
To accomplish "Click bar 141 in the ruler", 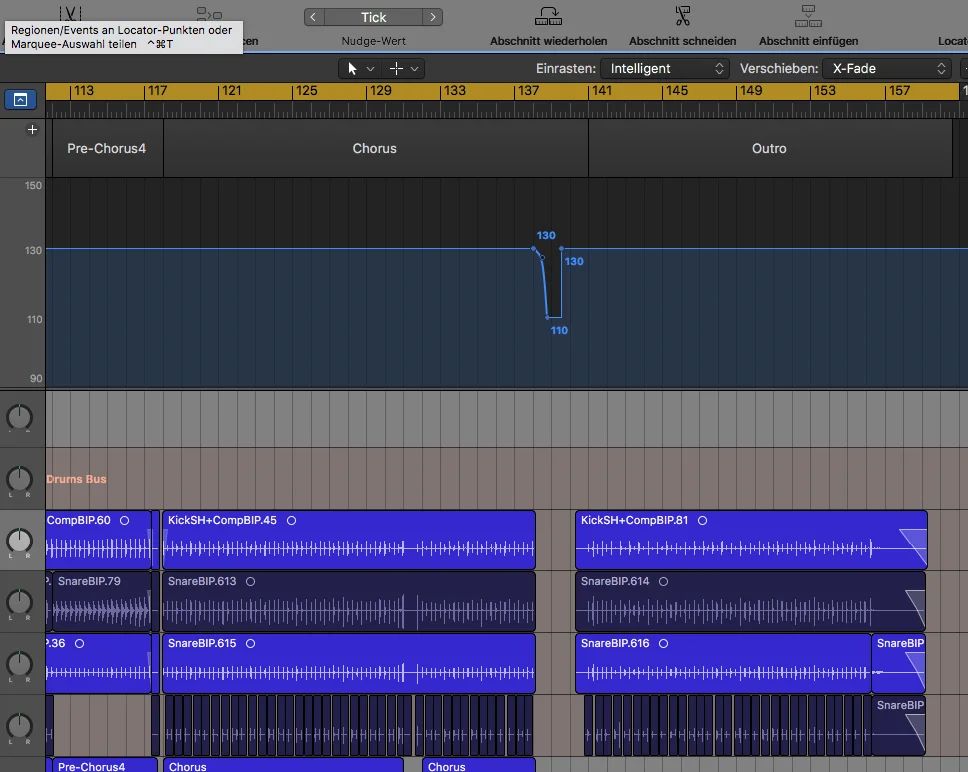I will (x=602, y=91).
